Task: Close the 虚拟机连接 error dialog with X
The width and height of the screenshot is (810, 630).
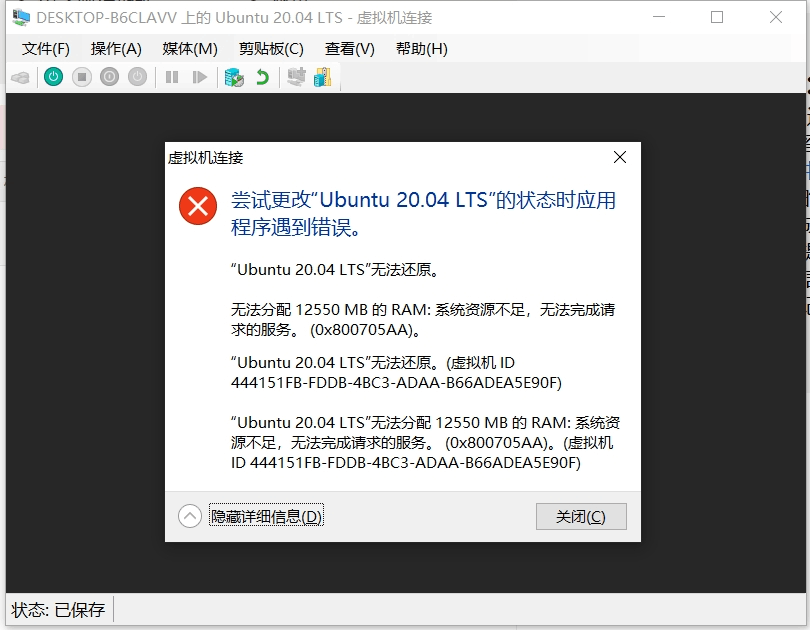Action: point(620,158)
